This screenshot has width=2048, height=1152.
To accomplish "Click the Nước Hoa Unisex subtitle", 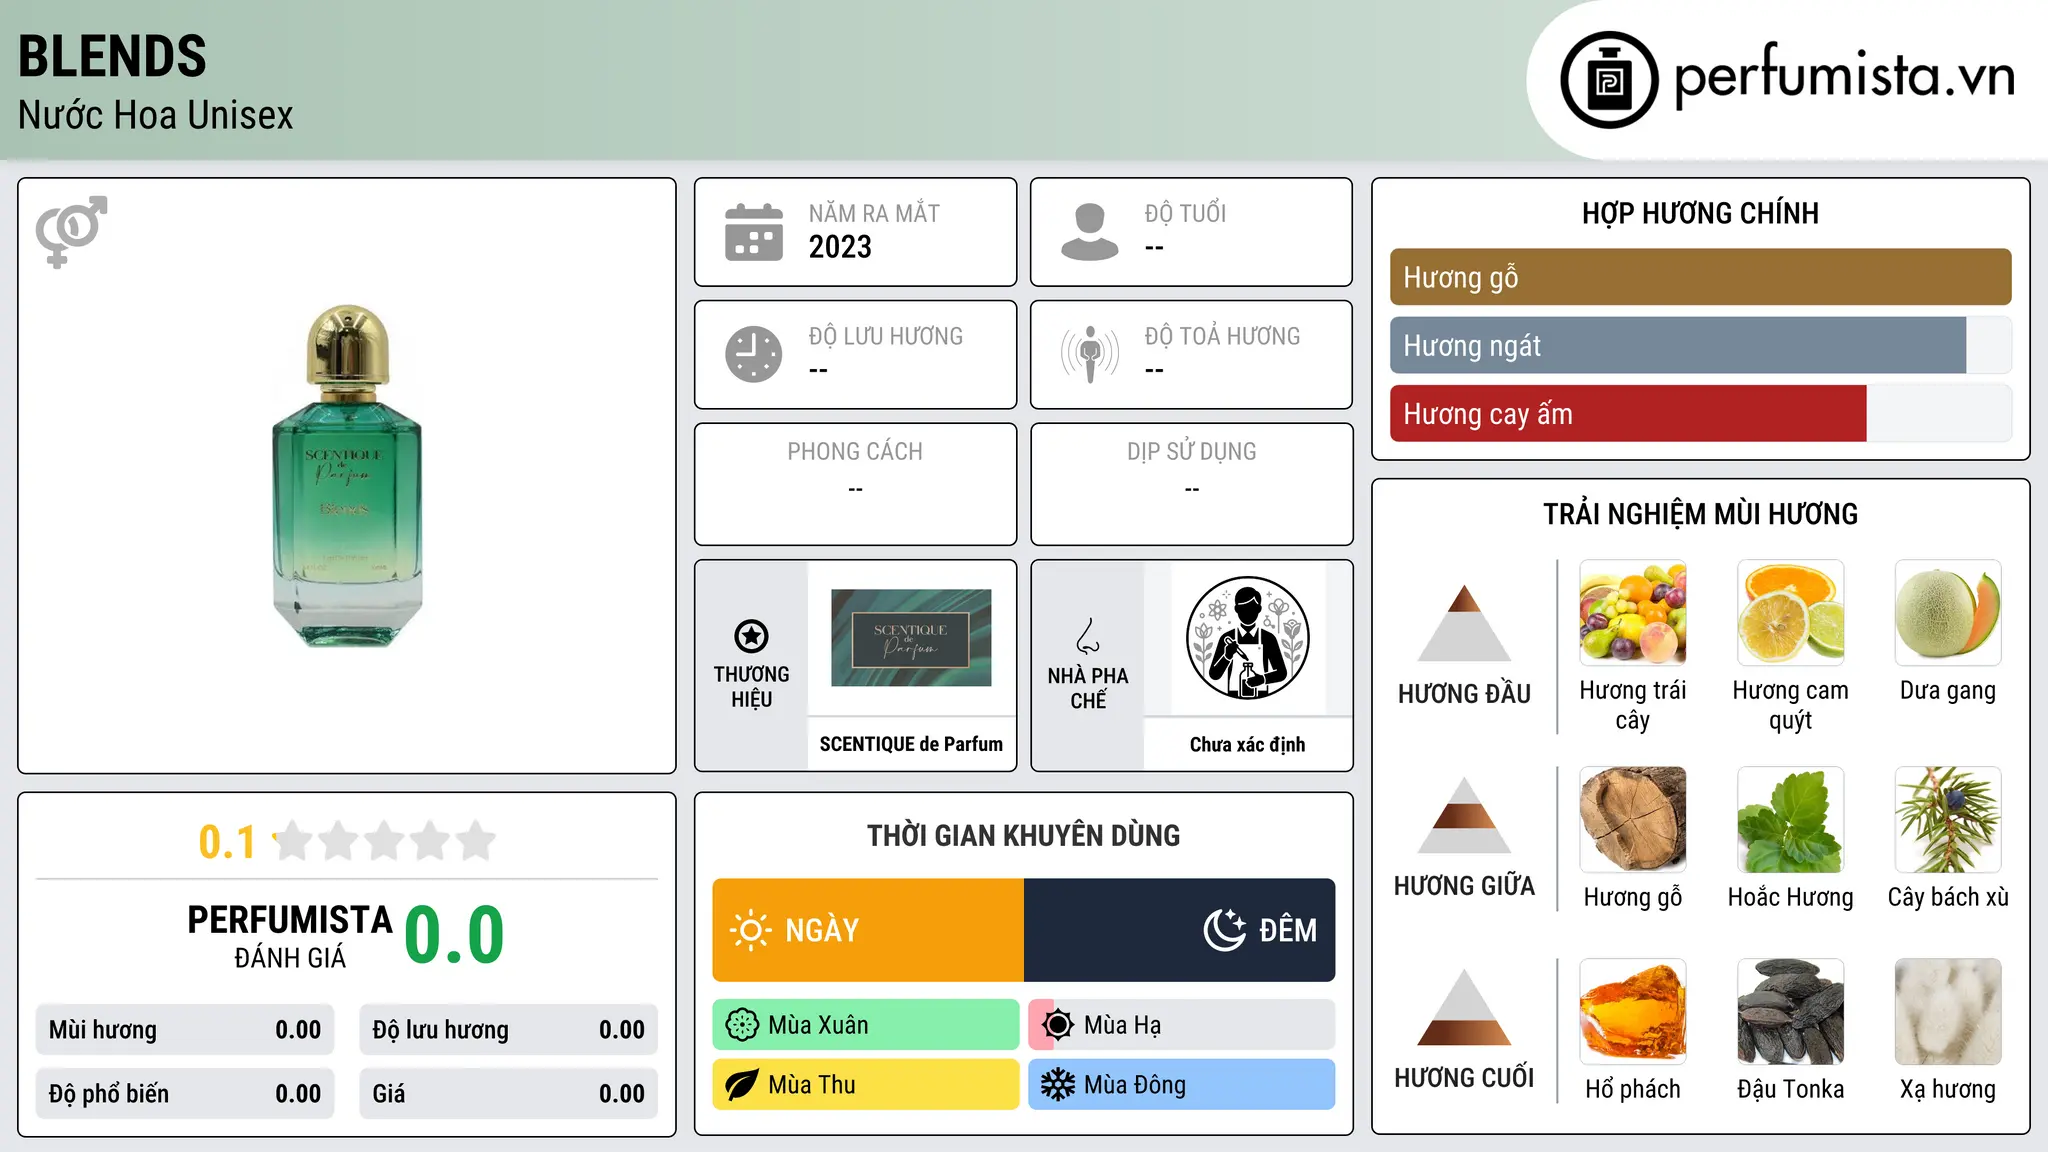I will pyautogui.click(x=155, y=115).
